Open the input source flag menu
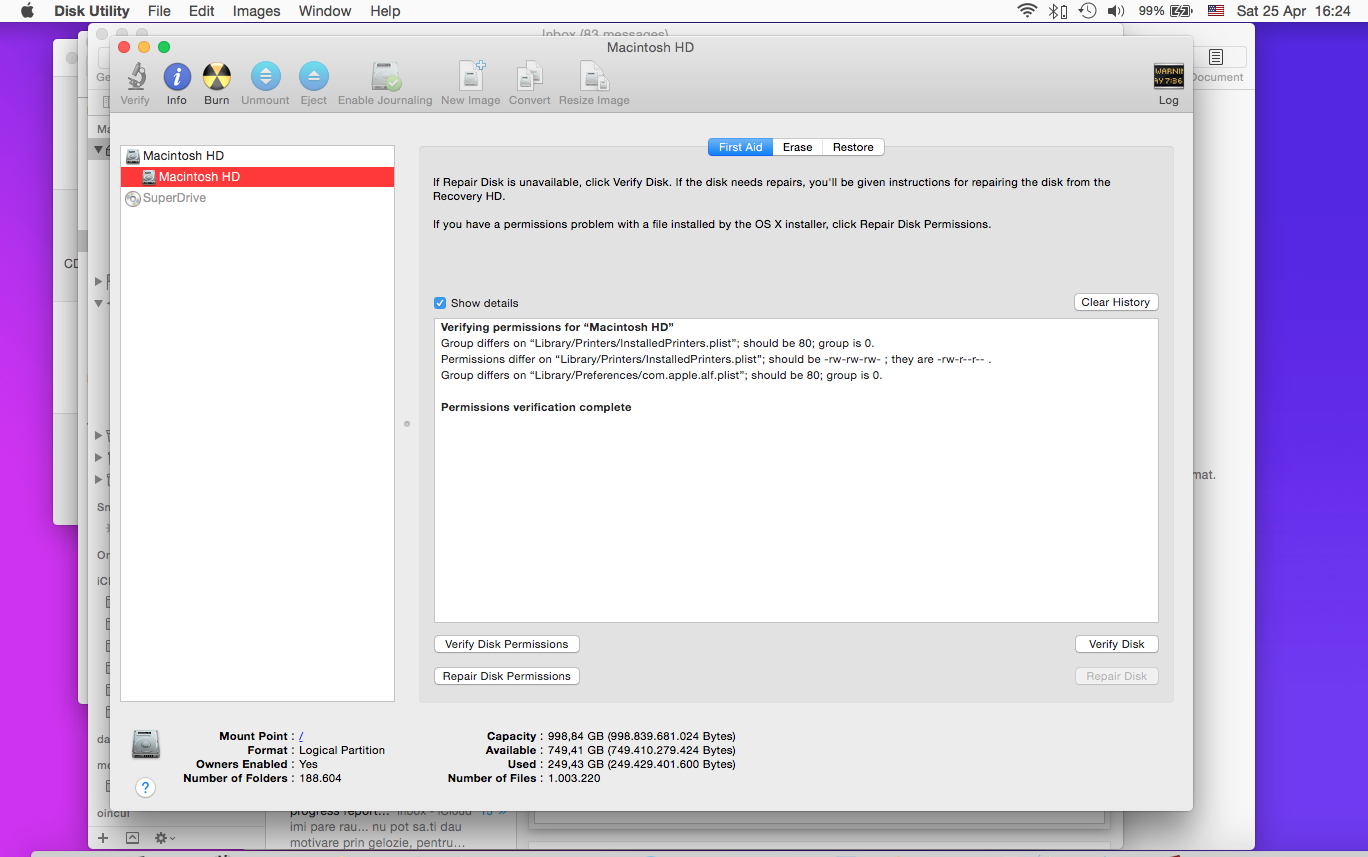 (1216, 11)
